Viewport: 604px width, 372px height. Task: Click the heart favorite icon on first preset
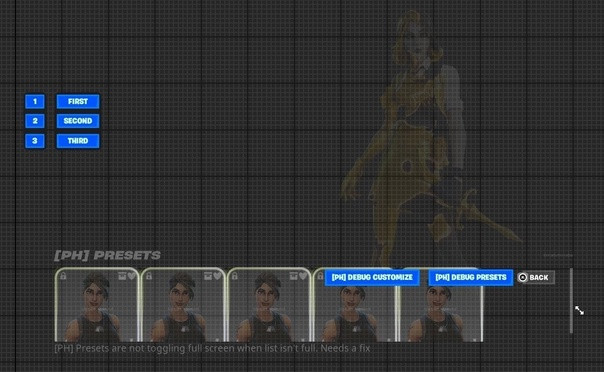[132, 276]
